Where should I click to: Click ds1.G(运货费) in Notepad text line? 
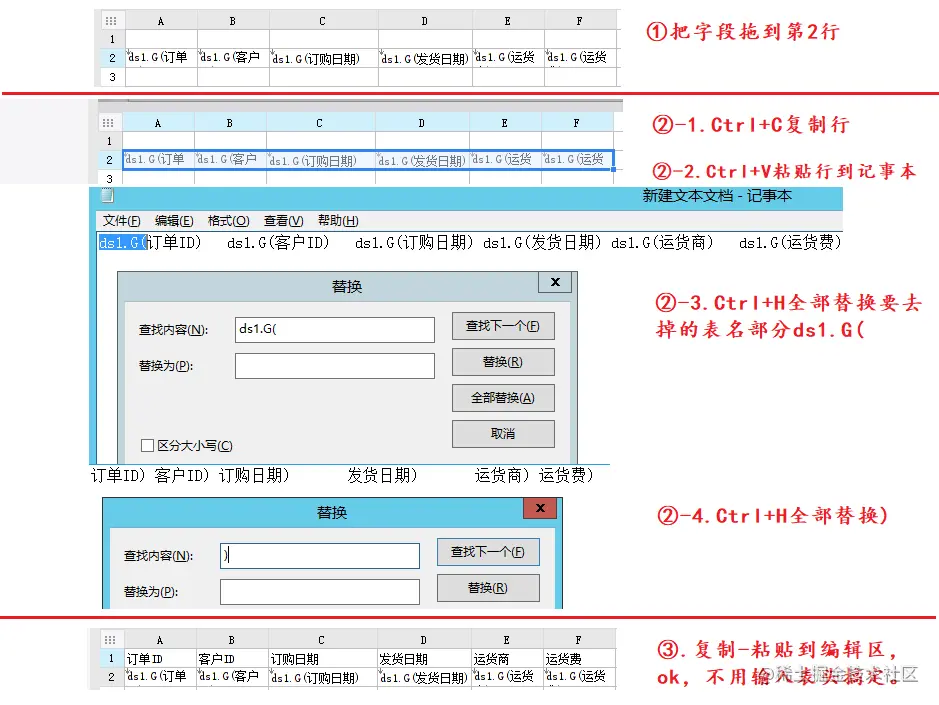(x=790, y=243)
